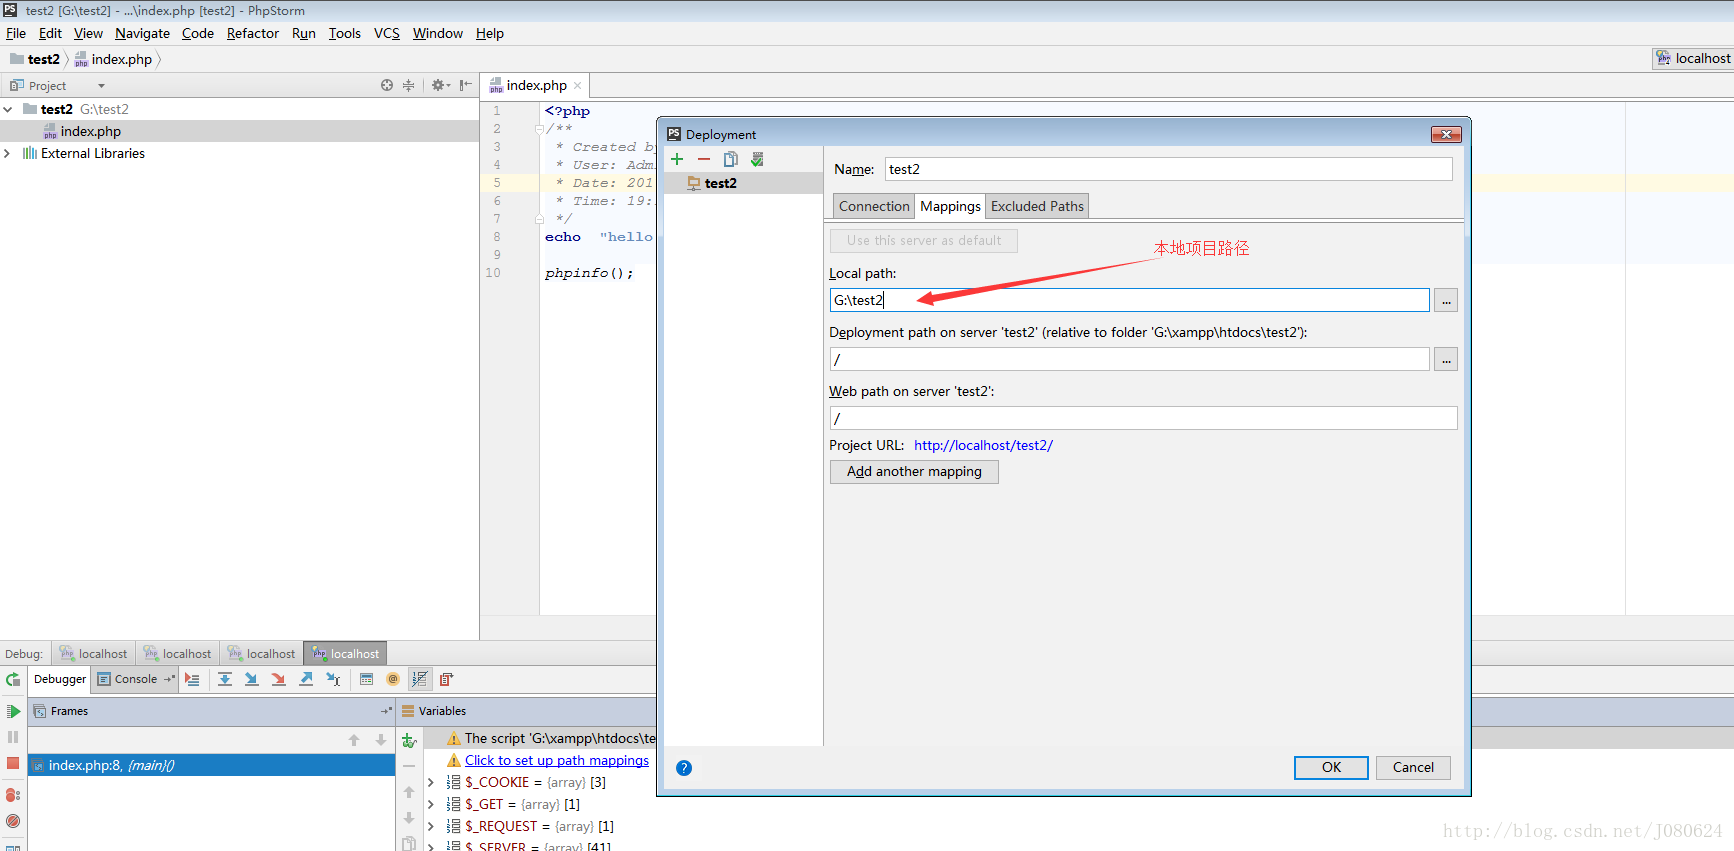Expand the $_GET array variable
The width and height of the screenshot is (1734, 851).
coord(432,805)
